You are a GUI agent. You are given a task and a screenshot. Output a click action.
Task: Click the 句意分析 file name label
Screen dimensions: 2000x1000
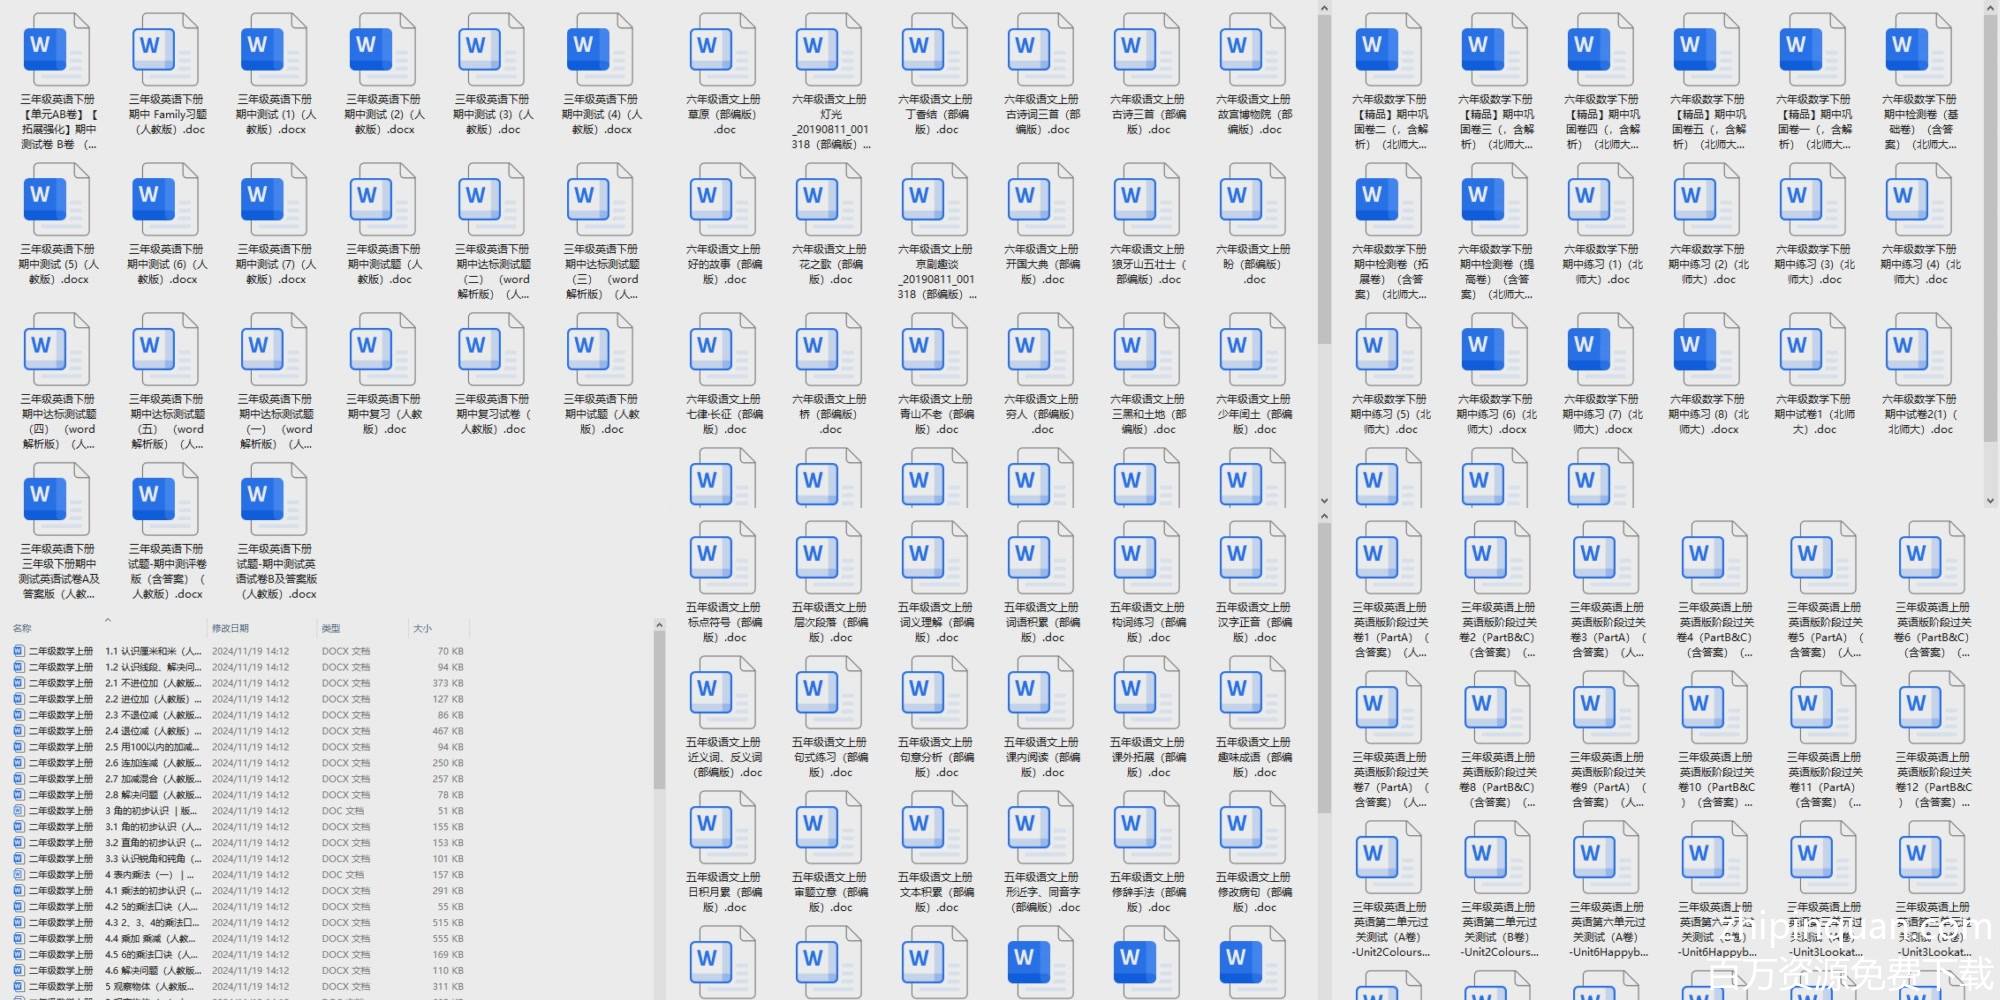point(935,757)
